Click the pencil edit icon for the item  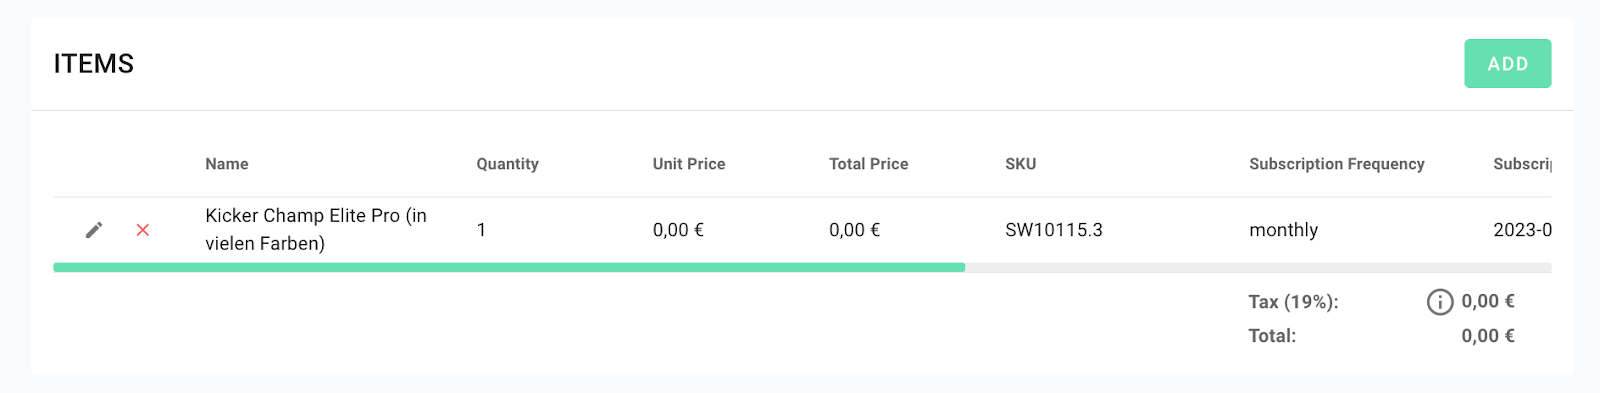click(94, 230)
